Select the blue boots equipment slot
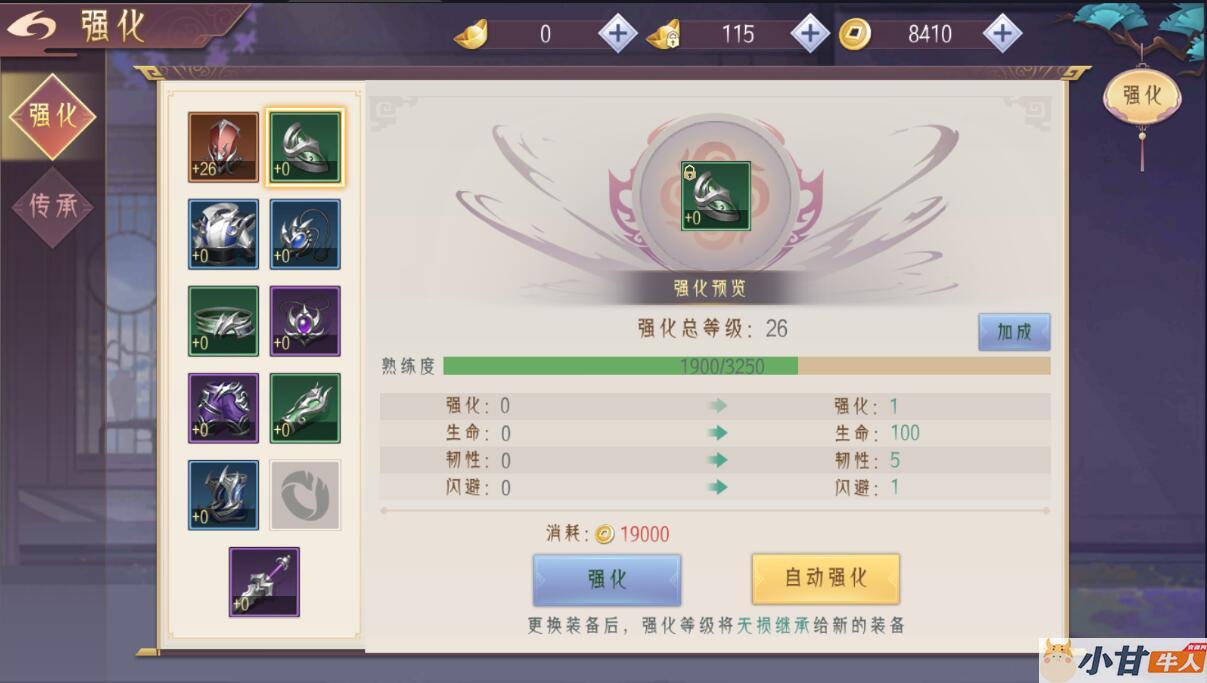 tap(223, 495)
